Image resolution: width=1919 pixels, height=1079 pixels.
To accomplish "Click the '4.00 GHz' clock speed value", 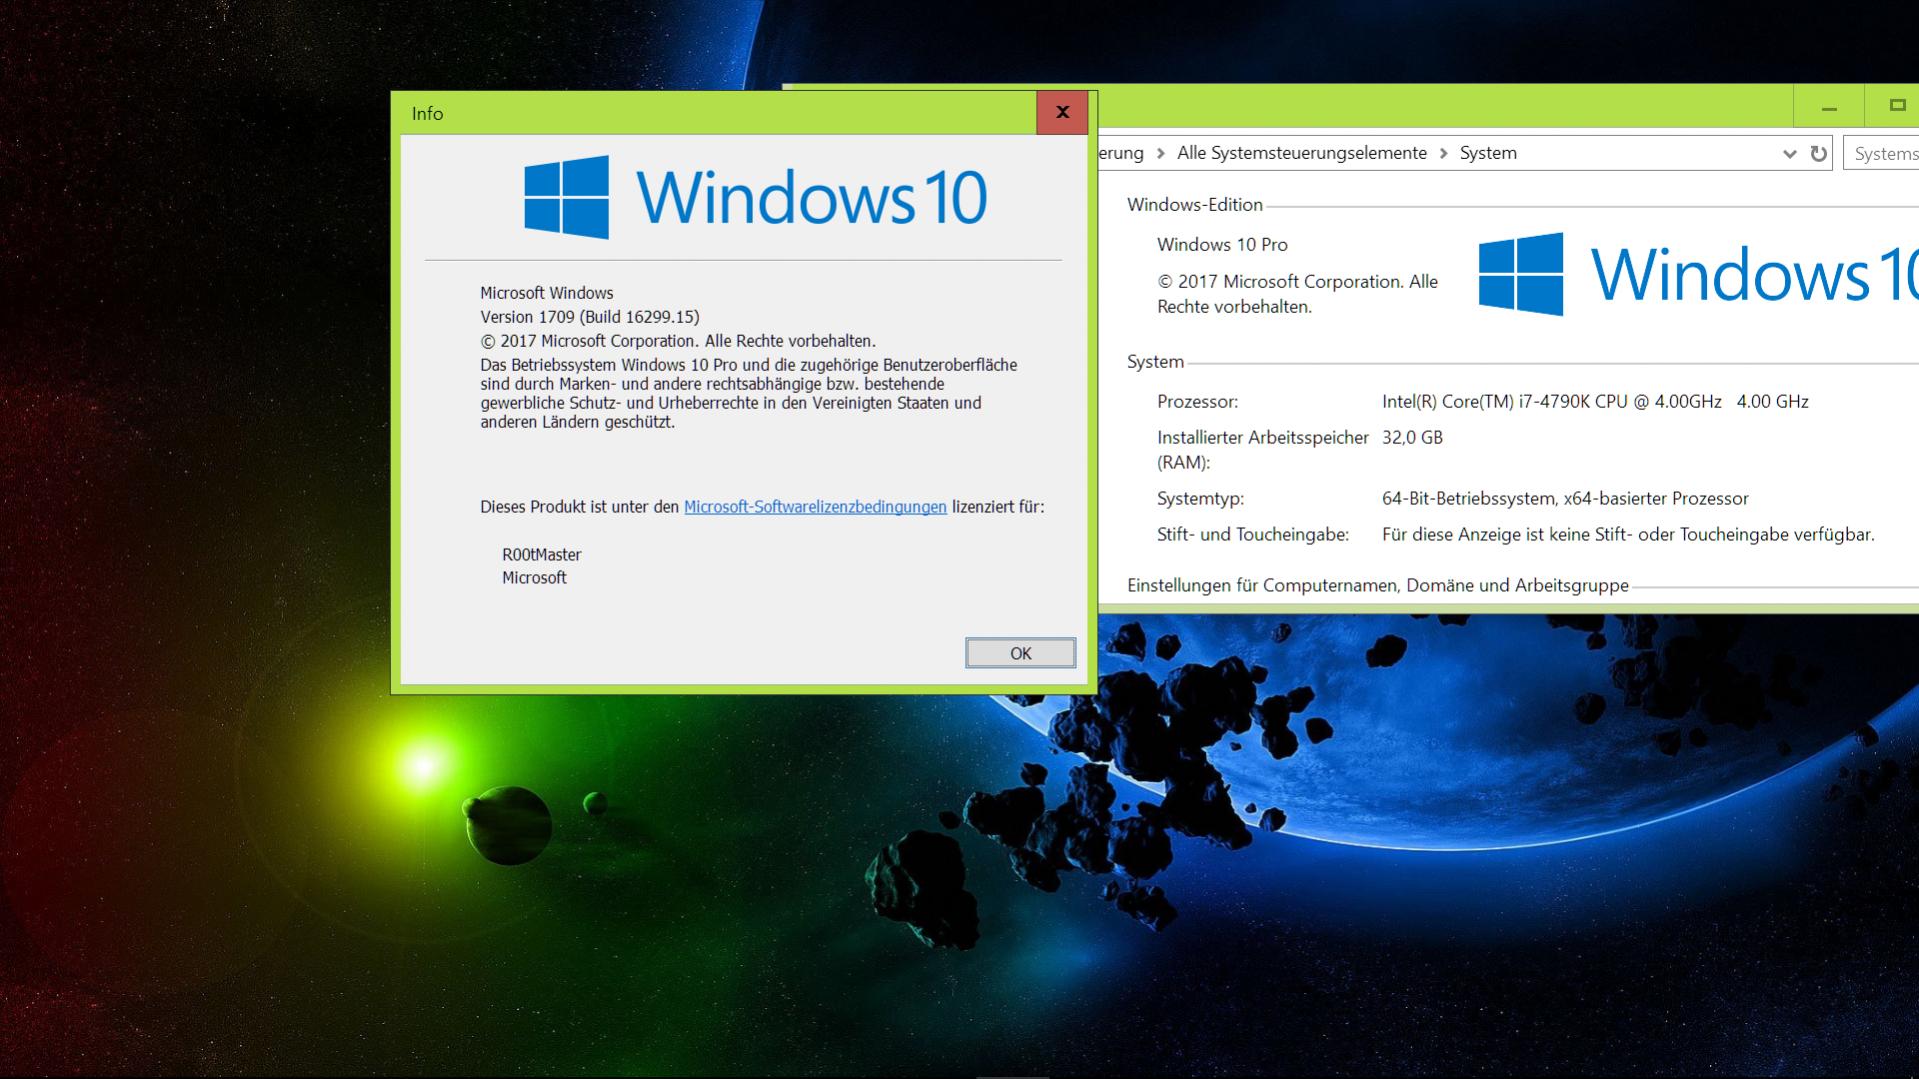I will pos(1772,401).
